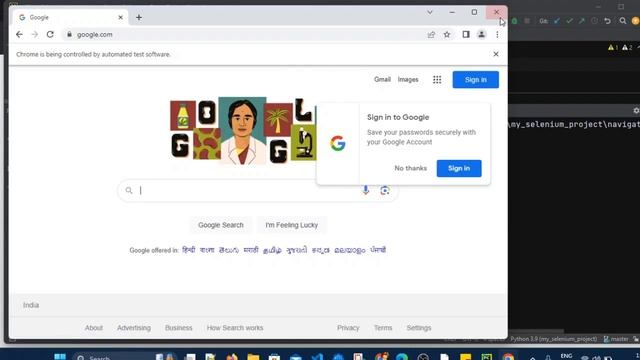640x360 pixels.
Task: Open the site info lock icon
Action: click(69, 35)
